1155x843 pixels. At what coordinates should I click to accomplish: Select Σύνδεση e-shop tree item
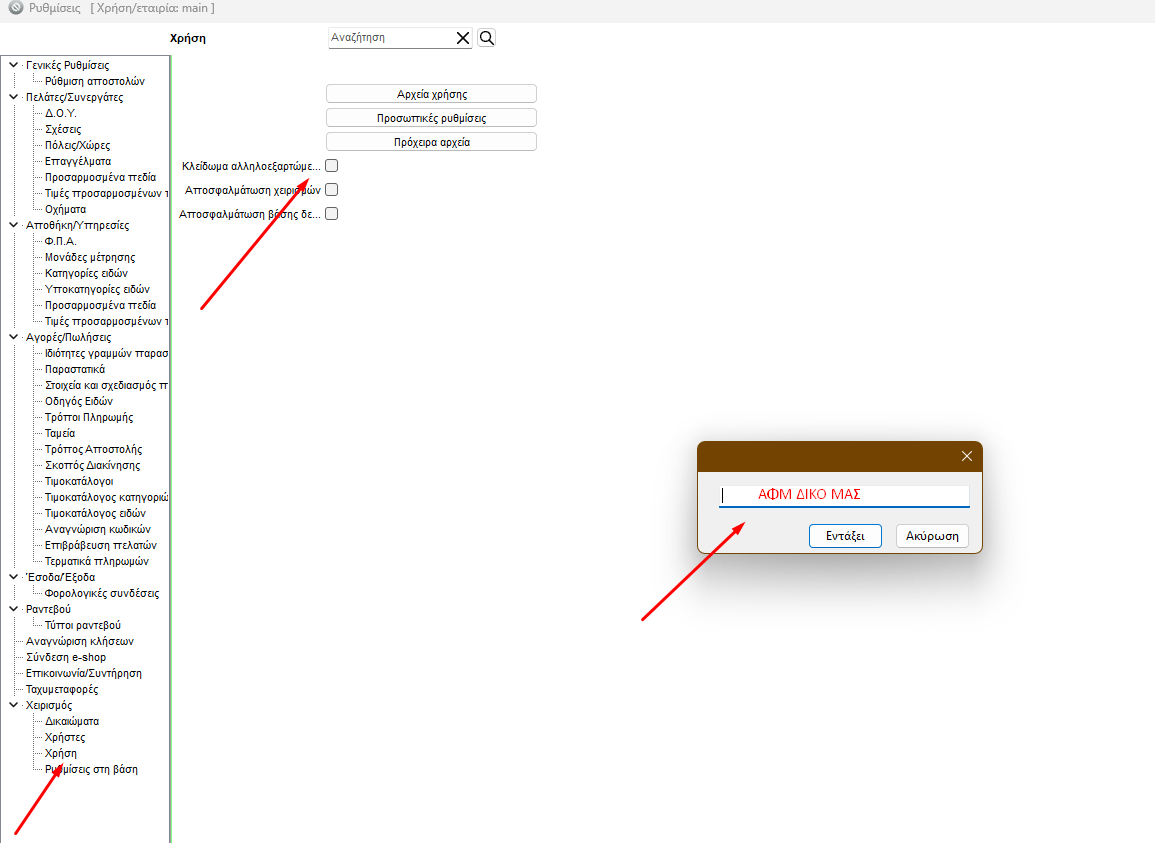point(66,657)
